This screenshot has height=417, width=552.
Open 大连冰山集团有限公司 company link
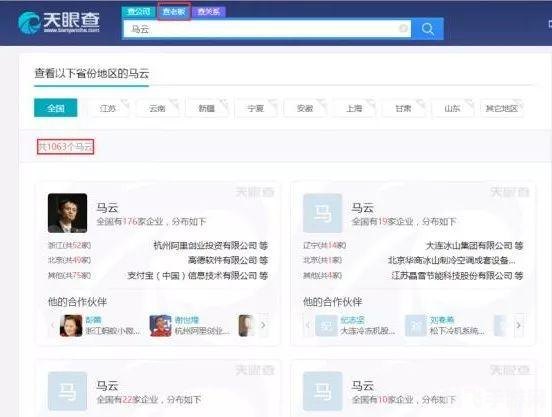tap(469, 245)
